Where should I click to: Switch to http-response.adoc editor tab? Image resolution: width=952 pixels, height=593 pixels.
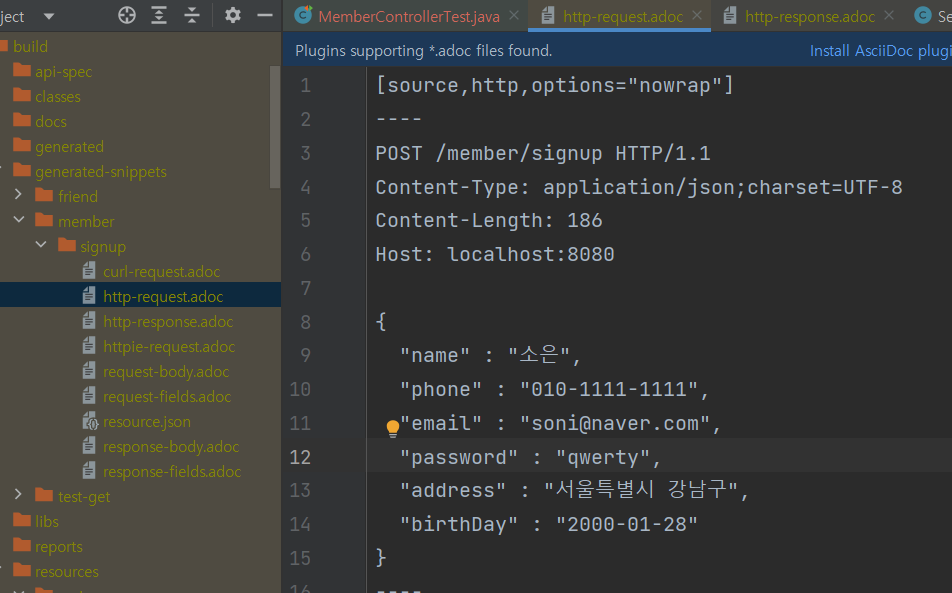click(810, 16)
